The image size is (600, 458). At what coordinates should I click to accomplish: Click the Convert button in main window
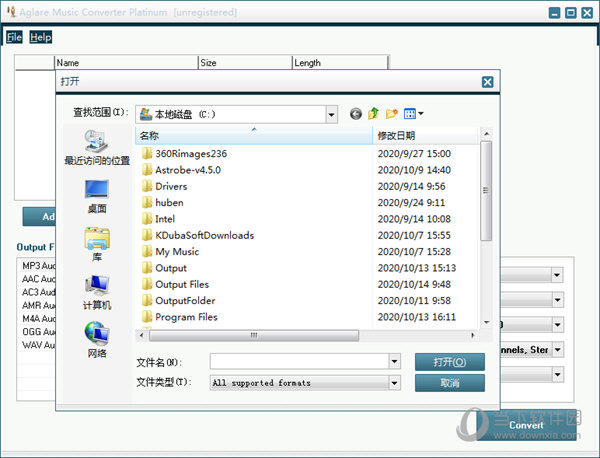[x=527, y=425]
